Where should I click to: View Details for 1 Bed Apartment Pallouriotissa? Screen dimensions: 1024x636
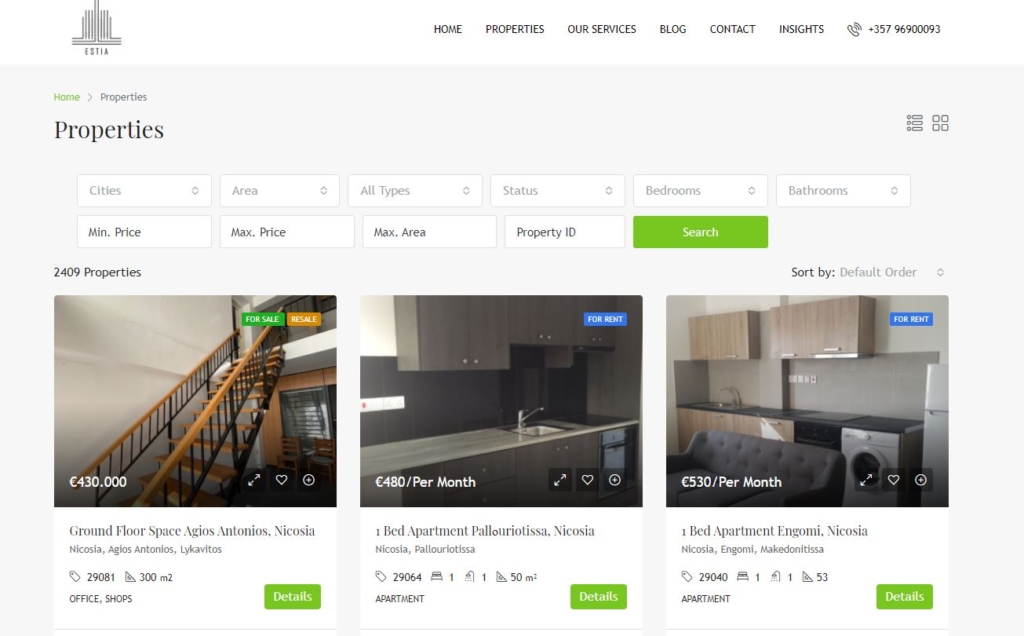click(598, 596)
